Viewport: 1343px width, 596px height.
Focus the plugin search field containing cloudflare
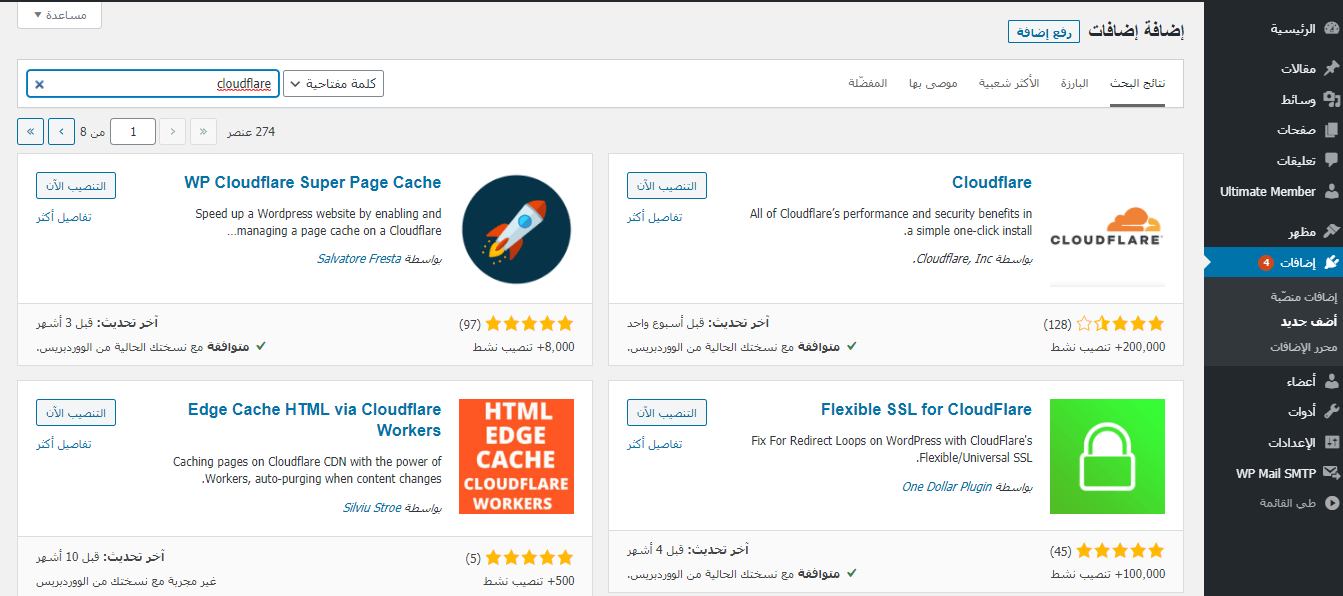[x=153, y=84]
